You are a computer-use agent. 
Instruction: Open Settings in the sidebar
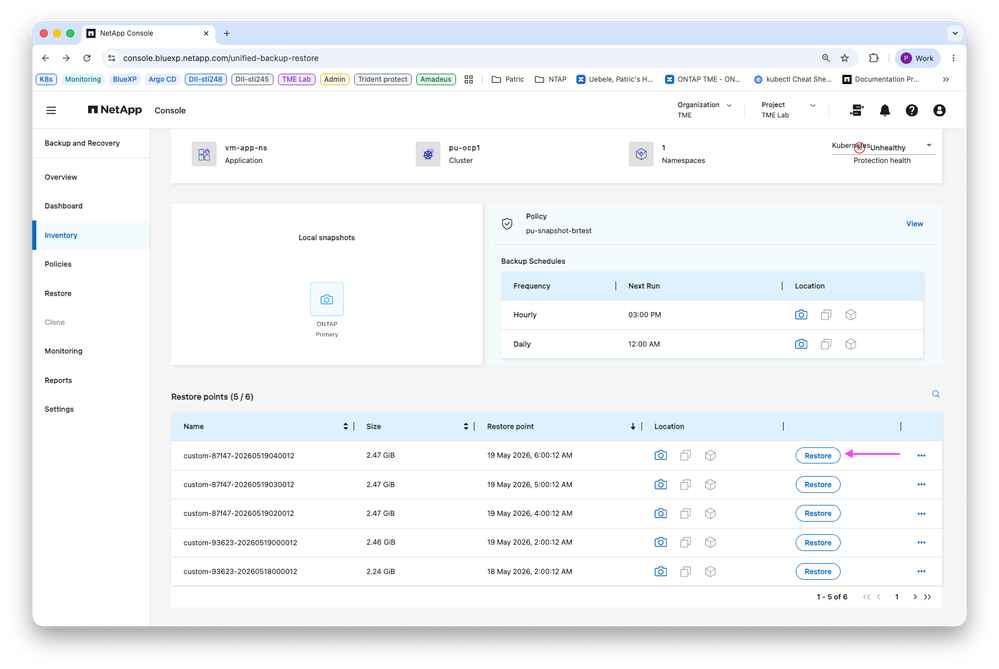[59, 409]
